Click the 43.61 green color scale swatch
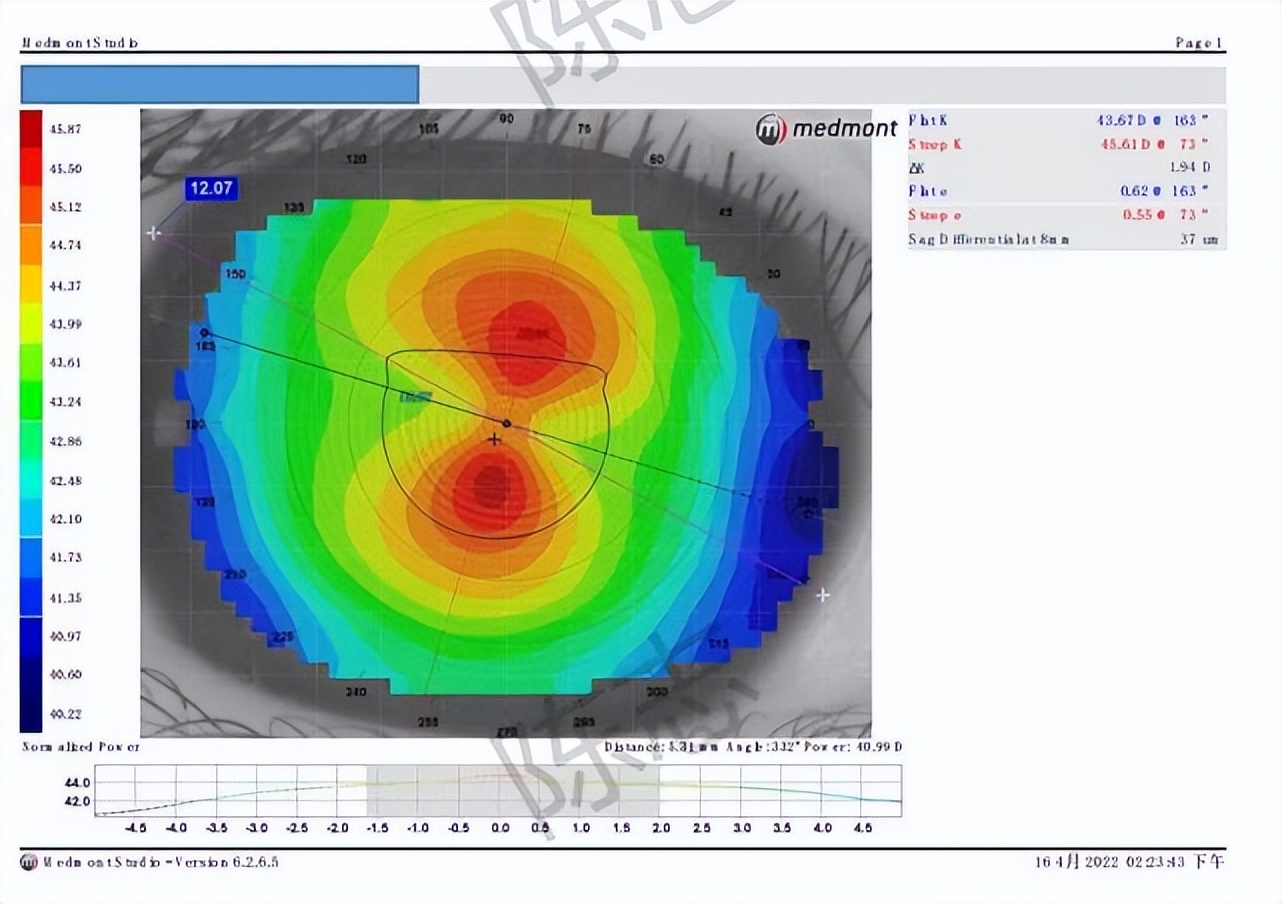Screen dimensions: 1282x904 [31, 362]
